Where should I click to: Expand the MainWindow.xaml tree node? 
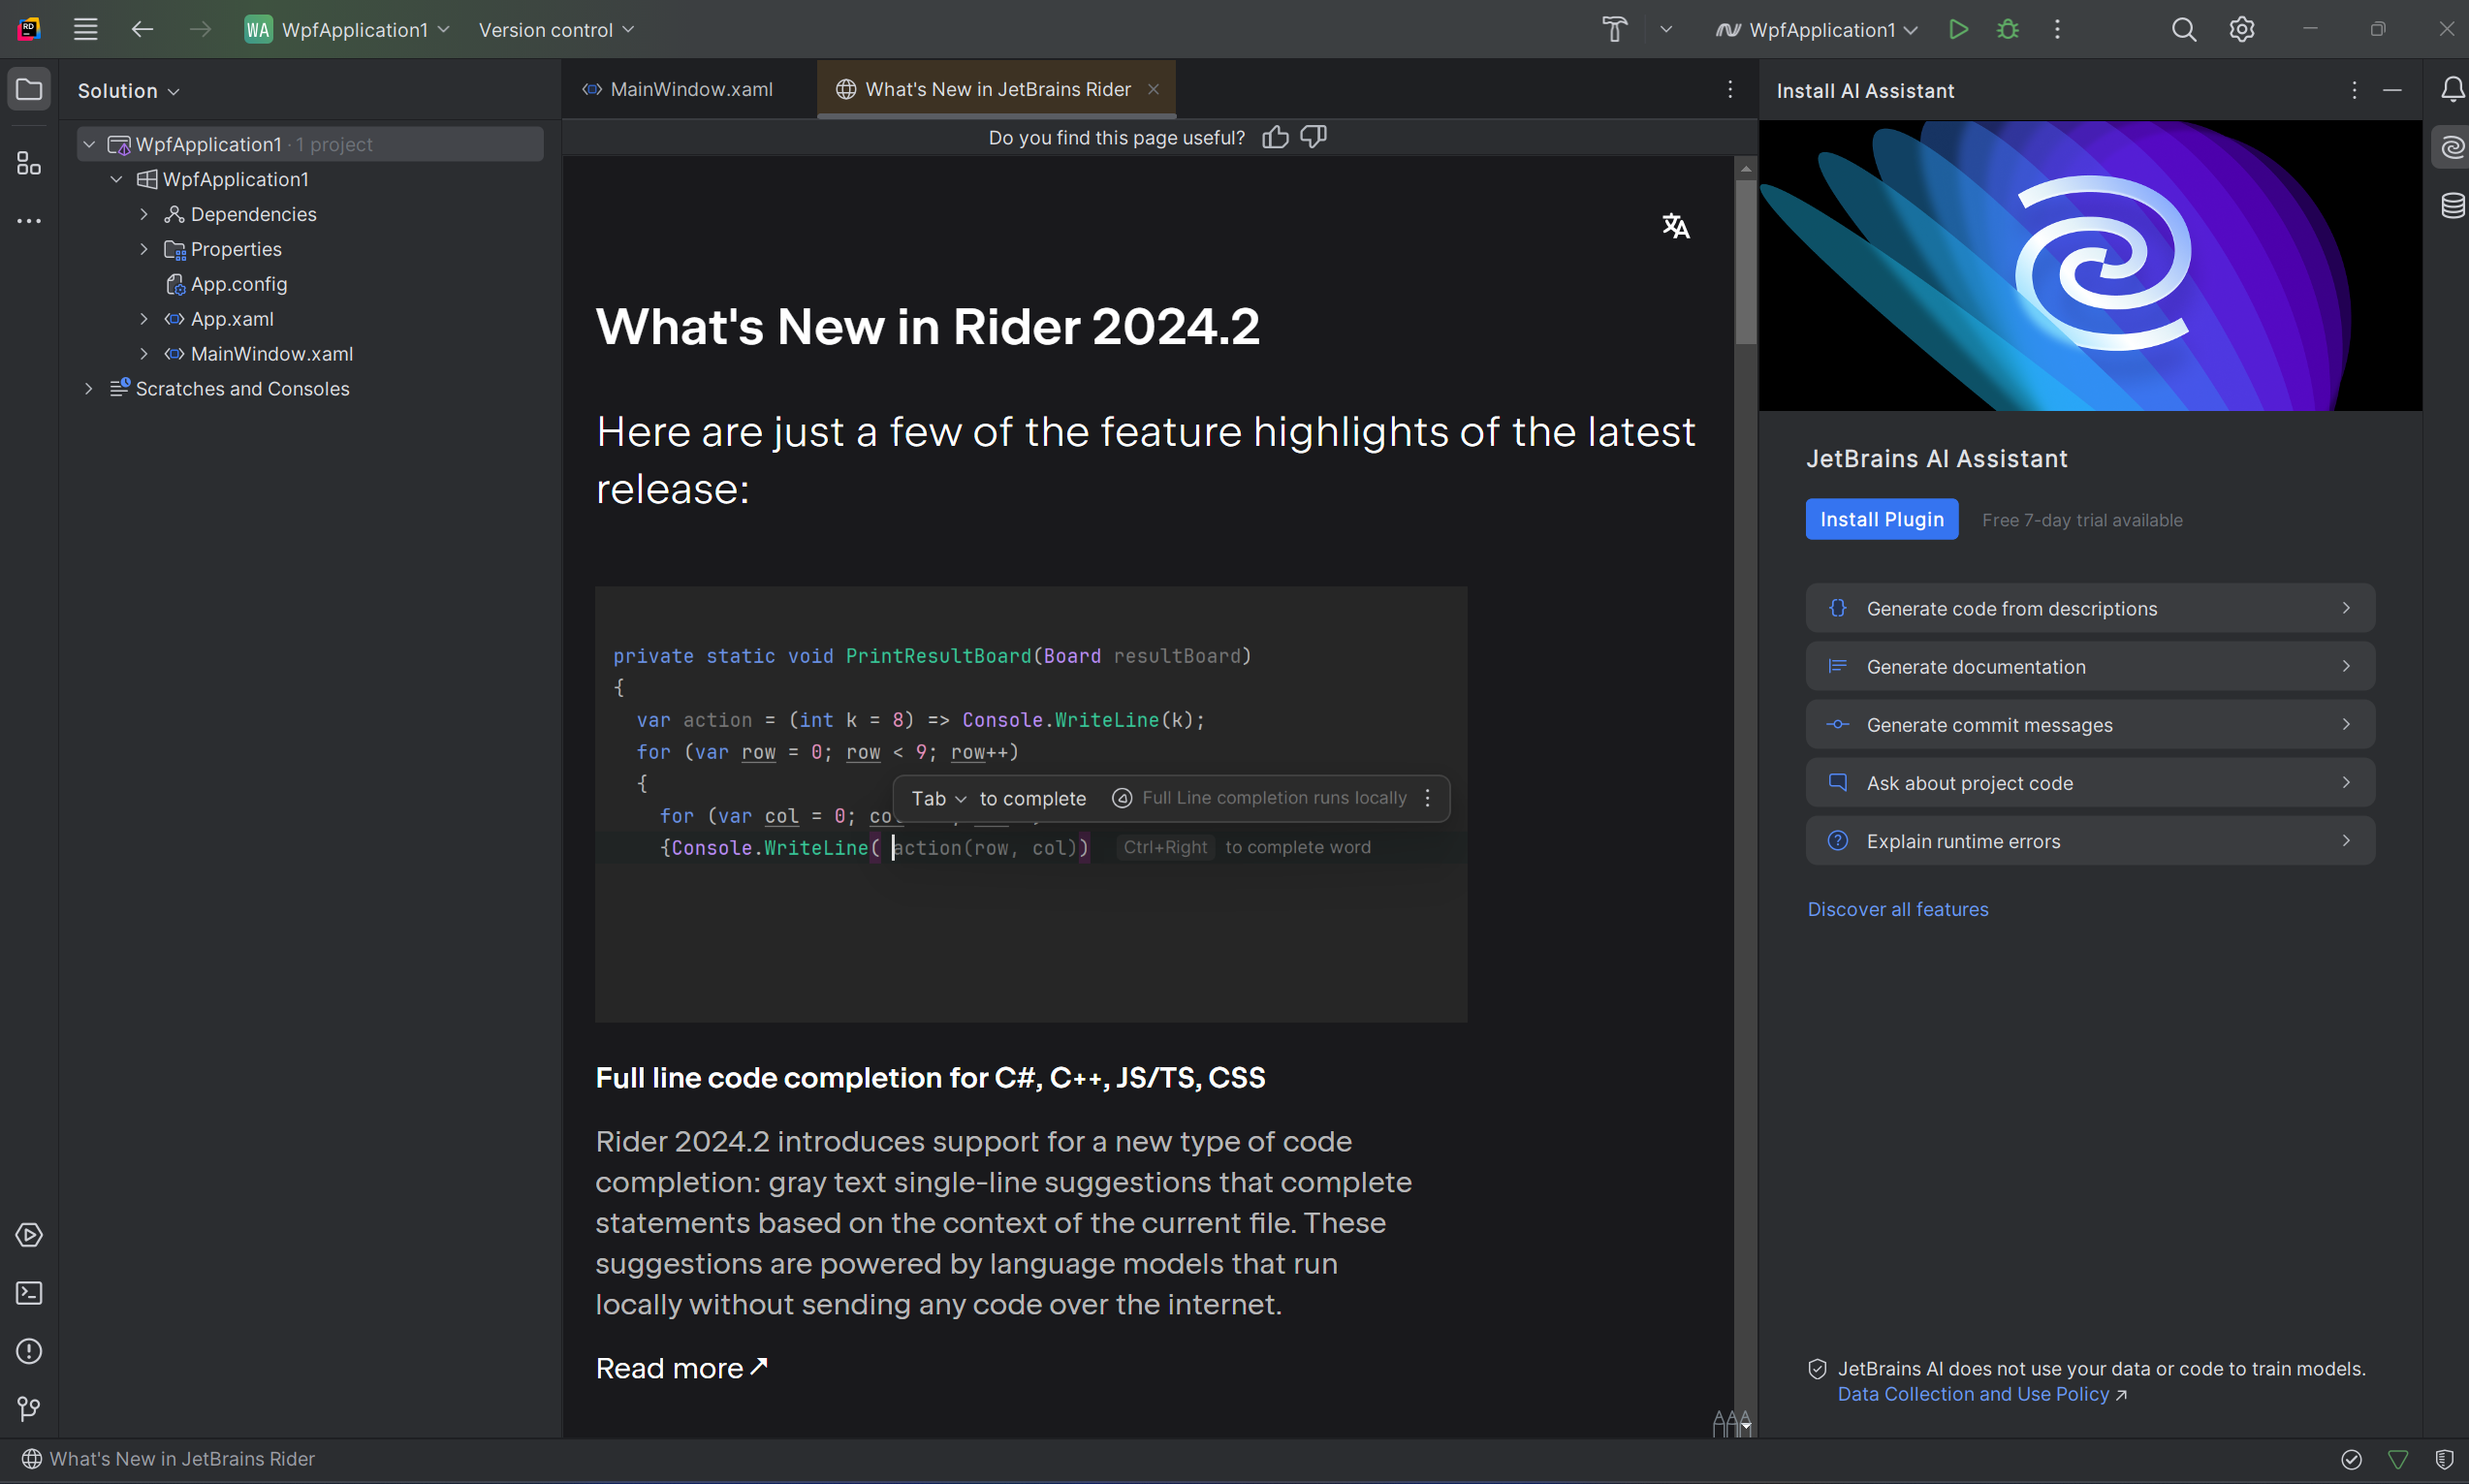(143, 354)
